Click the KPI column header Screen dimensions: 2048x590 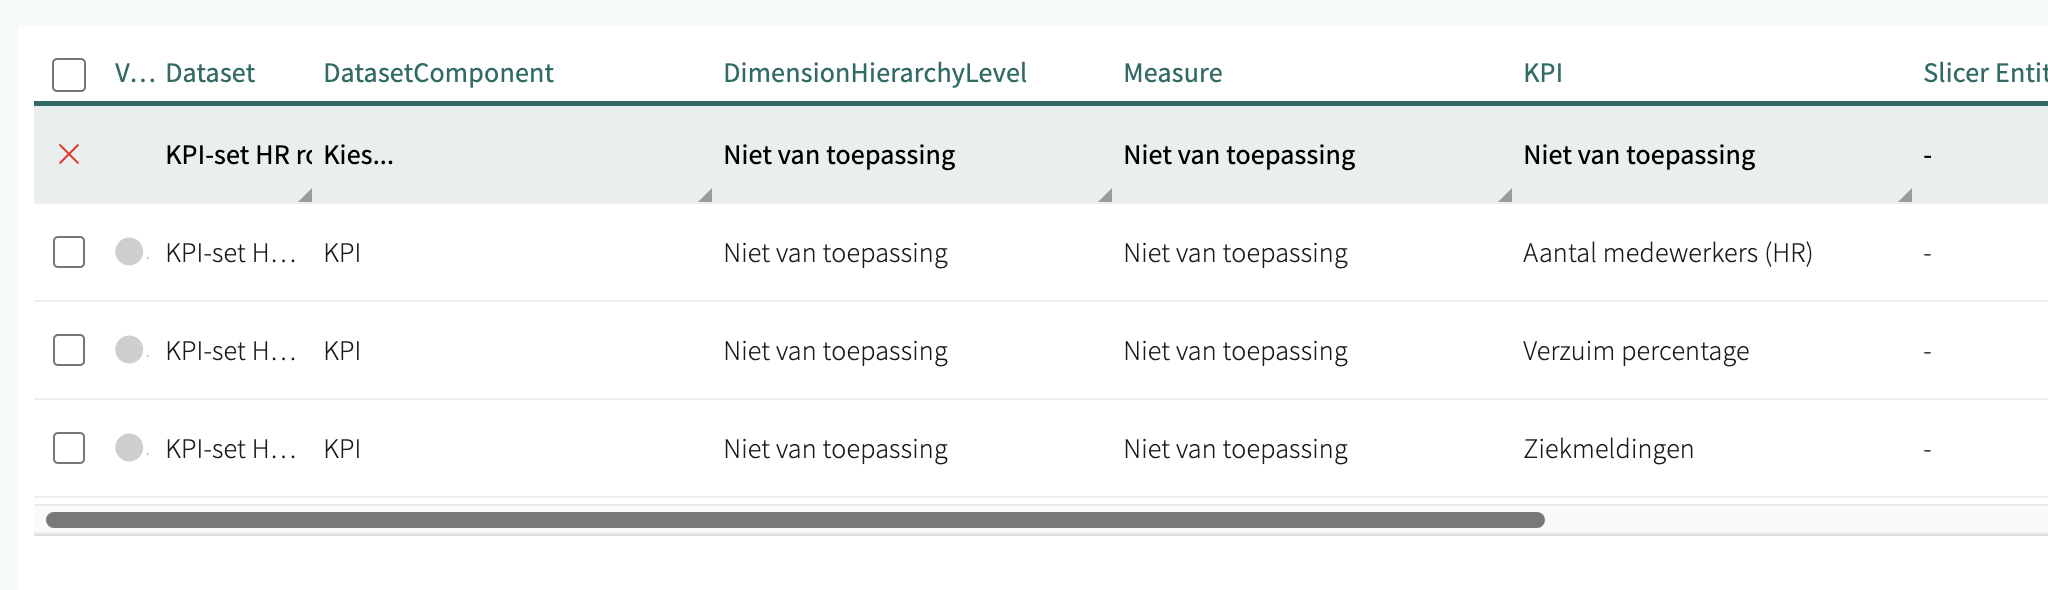[x=1543, y=73]
